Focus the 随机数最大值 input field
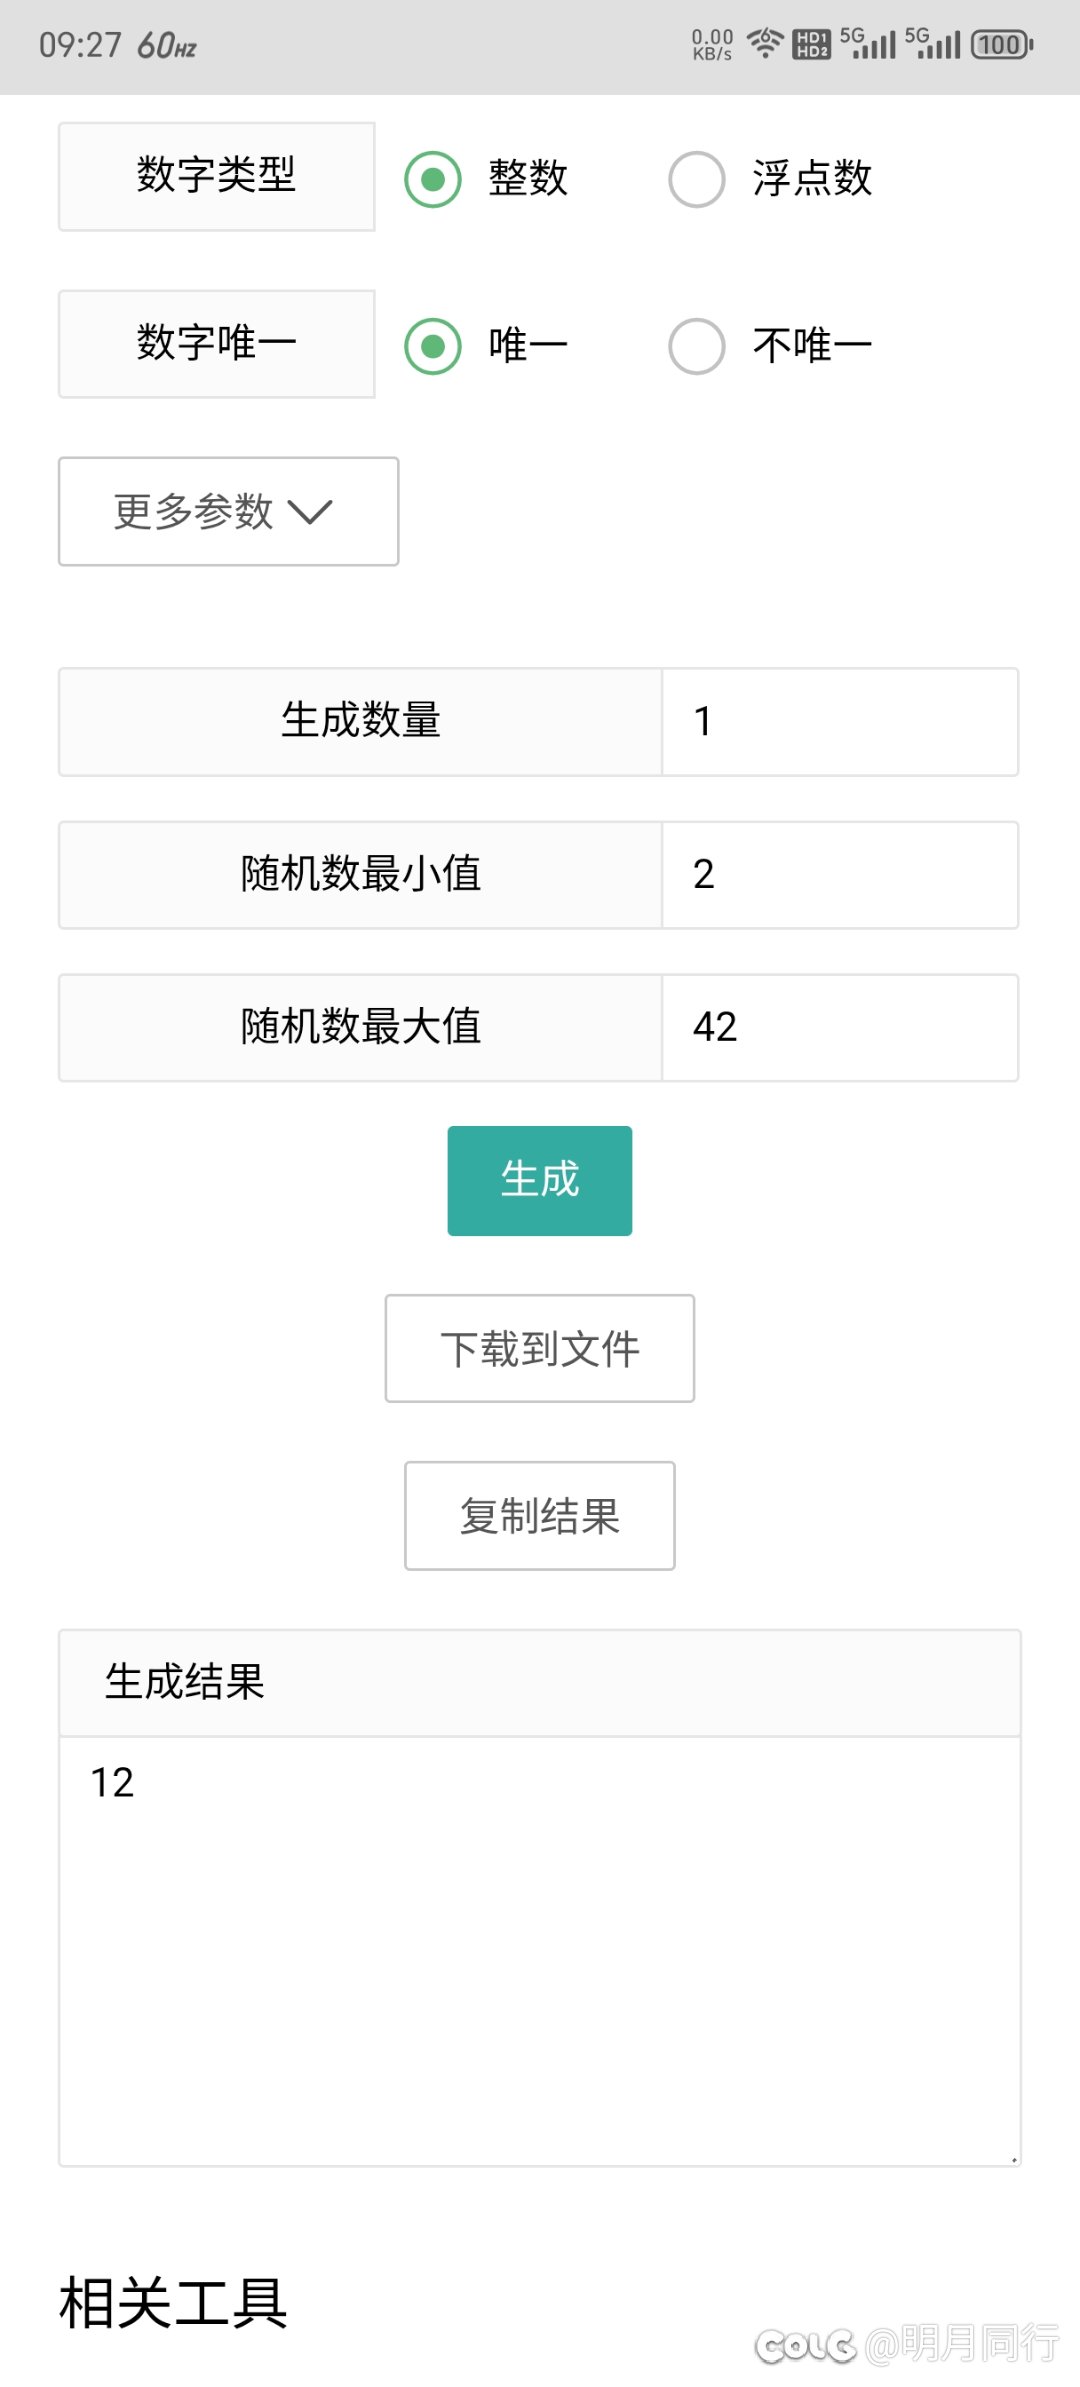 click(840, 1028)
